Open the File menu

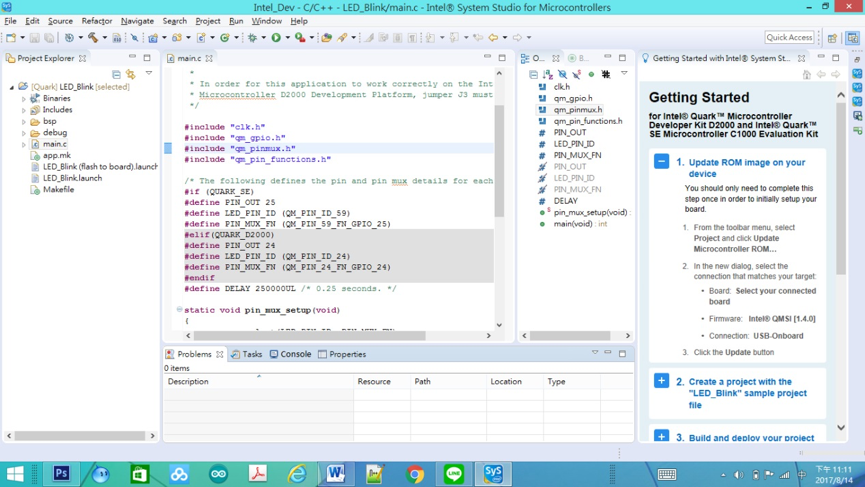[x=10, y=21]
